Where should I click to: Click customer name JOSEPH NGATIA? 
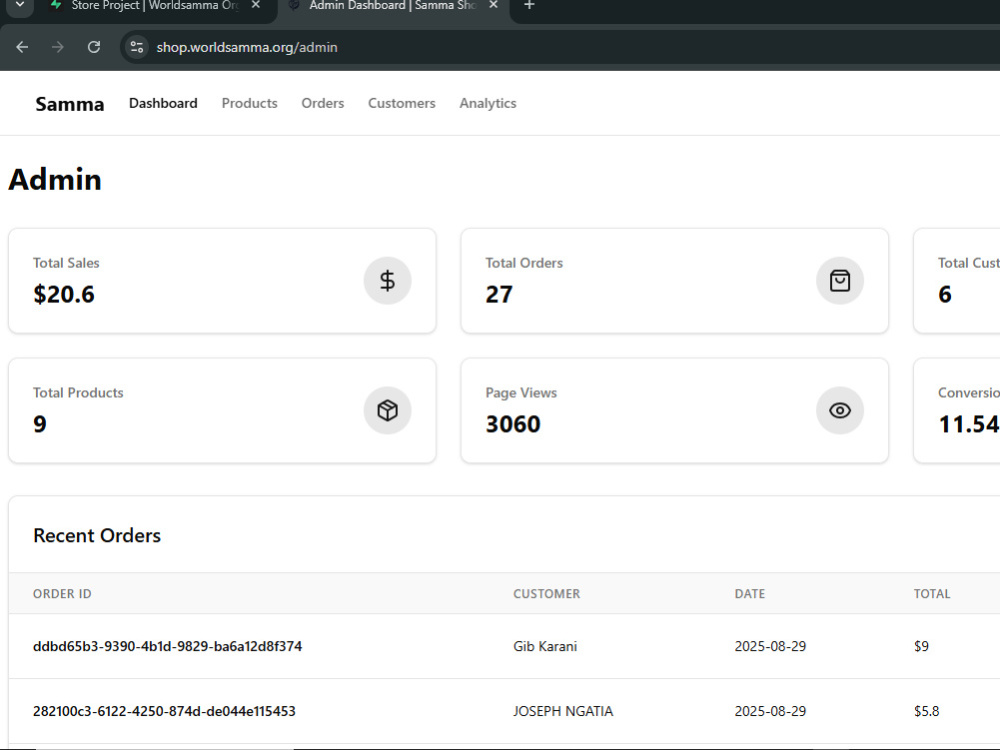[x=562, y=711]
